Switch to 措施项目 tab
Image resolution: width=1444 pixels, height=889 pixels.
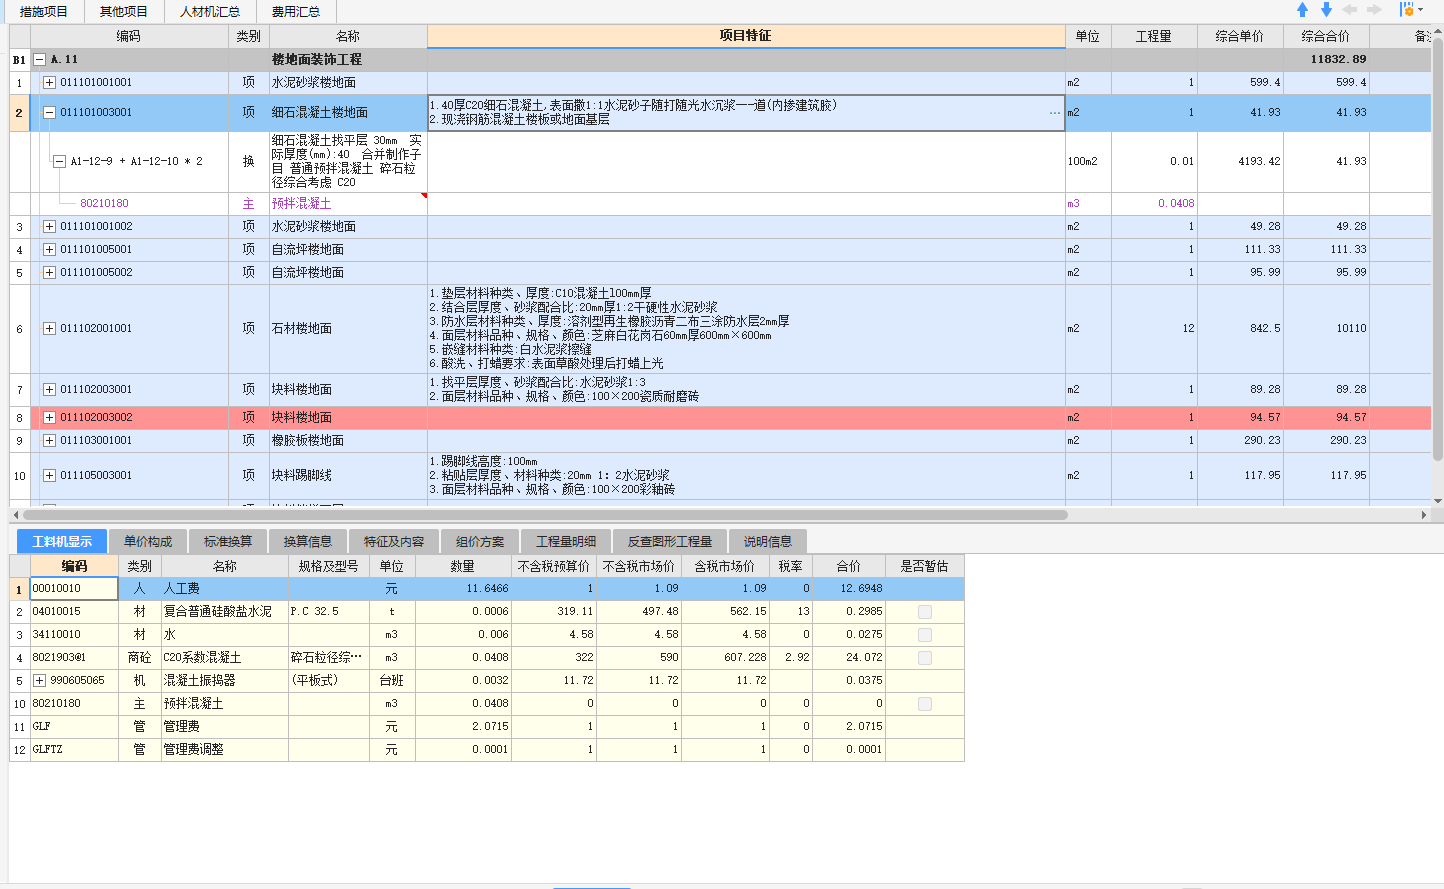point(44,11)
